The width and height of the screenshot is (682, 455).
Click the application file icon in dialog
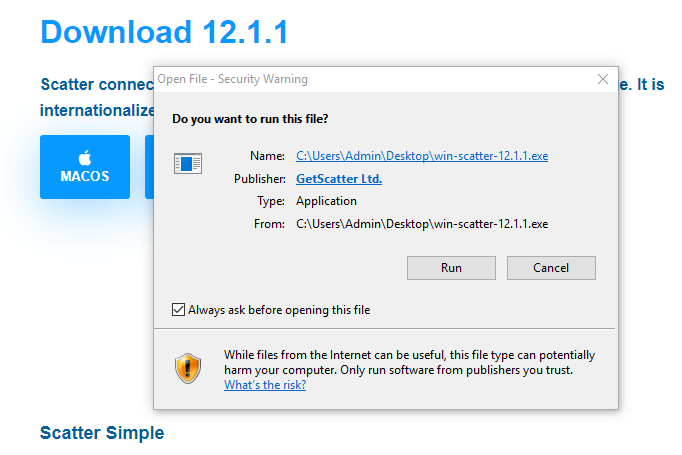click(x=188, y=164)
